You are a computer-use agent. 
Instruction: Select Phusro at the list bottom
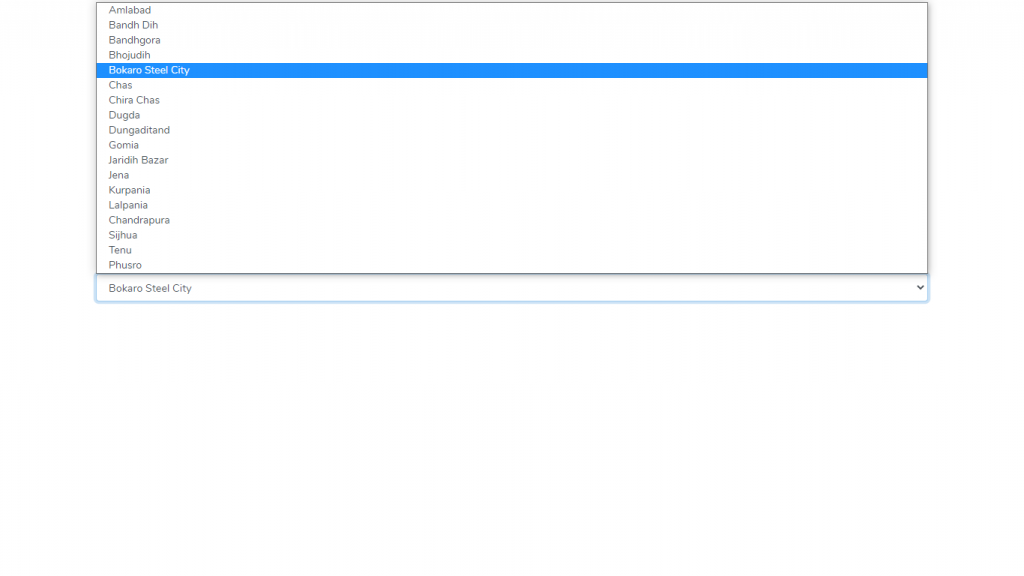pos(125,265)
